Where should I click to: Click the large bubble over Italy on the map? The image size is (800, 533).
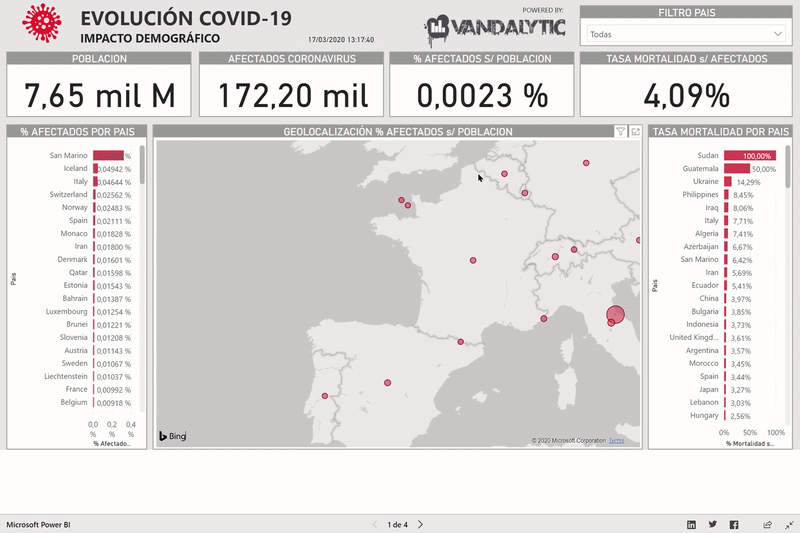pos(615,314)
